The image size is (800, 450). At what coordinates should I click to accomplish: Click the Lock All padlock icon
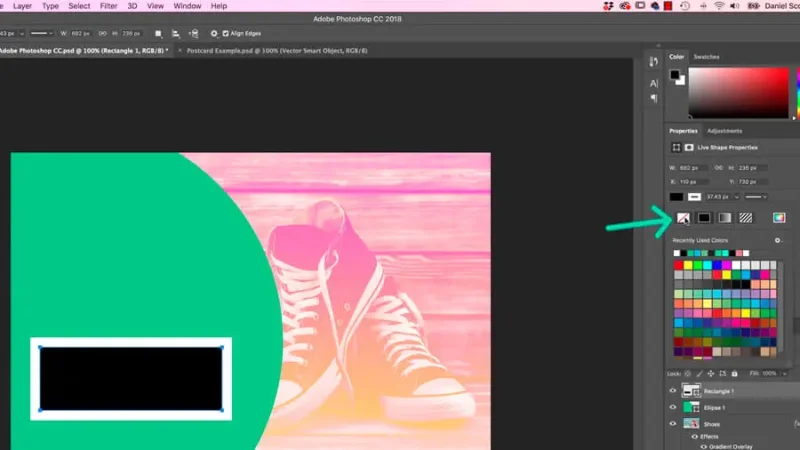pyautogui.click(x=734, y=374)
